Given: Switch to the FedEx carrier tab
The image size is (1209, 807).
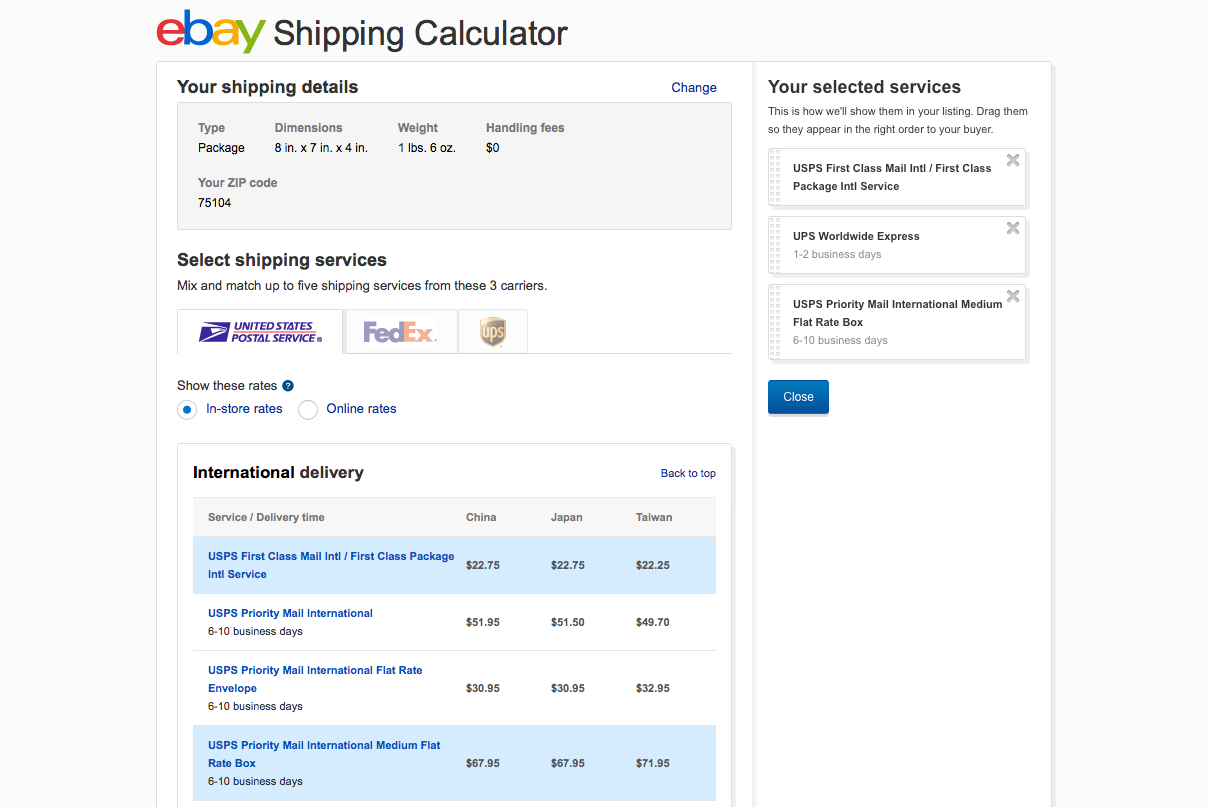Looking at the screenshot, I should tap(400, 332).
